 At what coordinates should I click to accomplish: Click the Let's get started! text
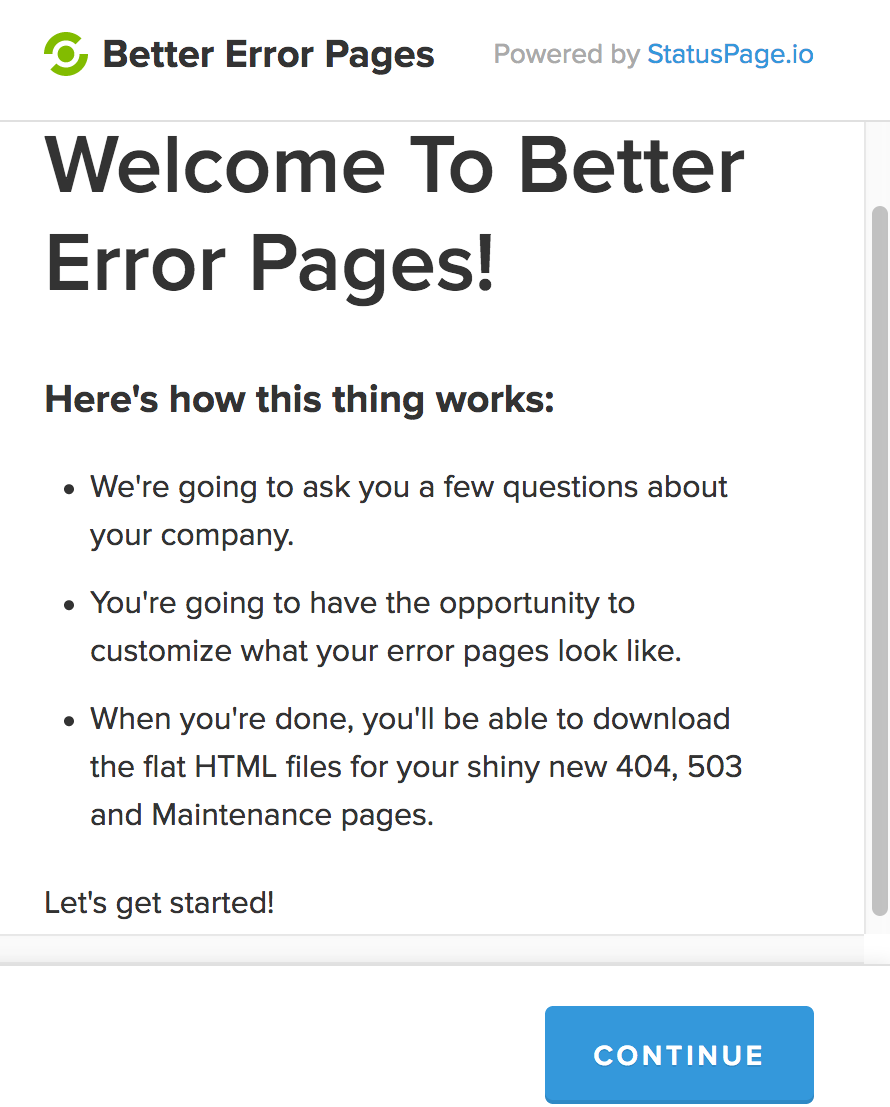160,902
